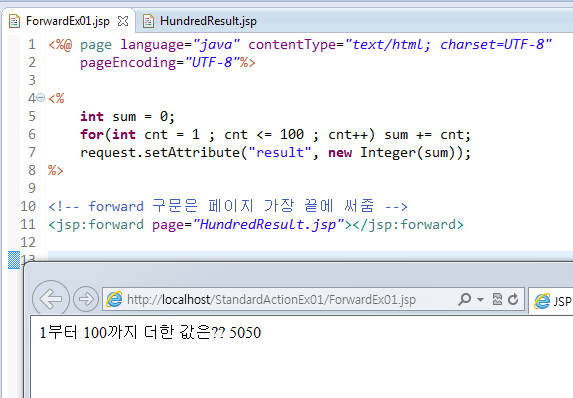The width and height of the screenshot is (573, 398).
Task: Click the "result" string literal in line 7
Action: pyautogui.click(x=280, y=152)
